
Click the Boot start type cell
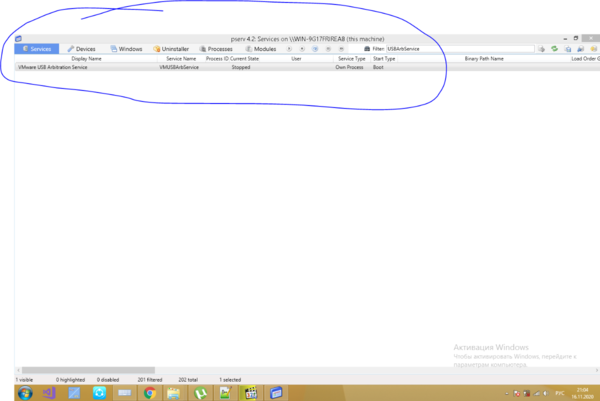[x=378, y=67]
